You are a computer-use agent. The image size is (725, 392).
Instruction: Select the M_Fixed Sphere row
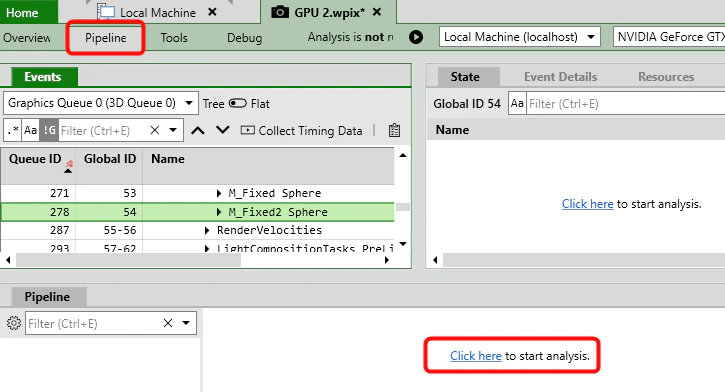click(197, 193)
